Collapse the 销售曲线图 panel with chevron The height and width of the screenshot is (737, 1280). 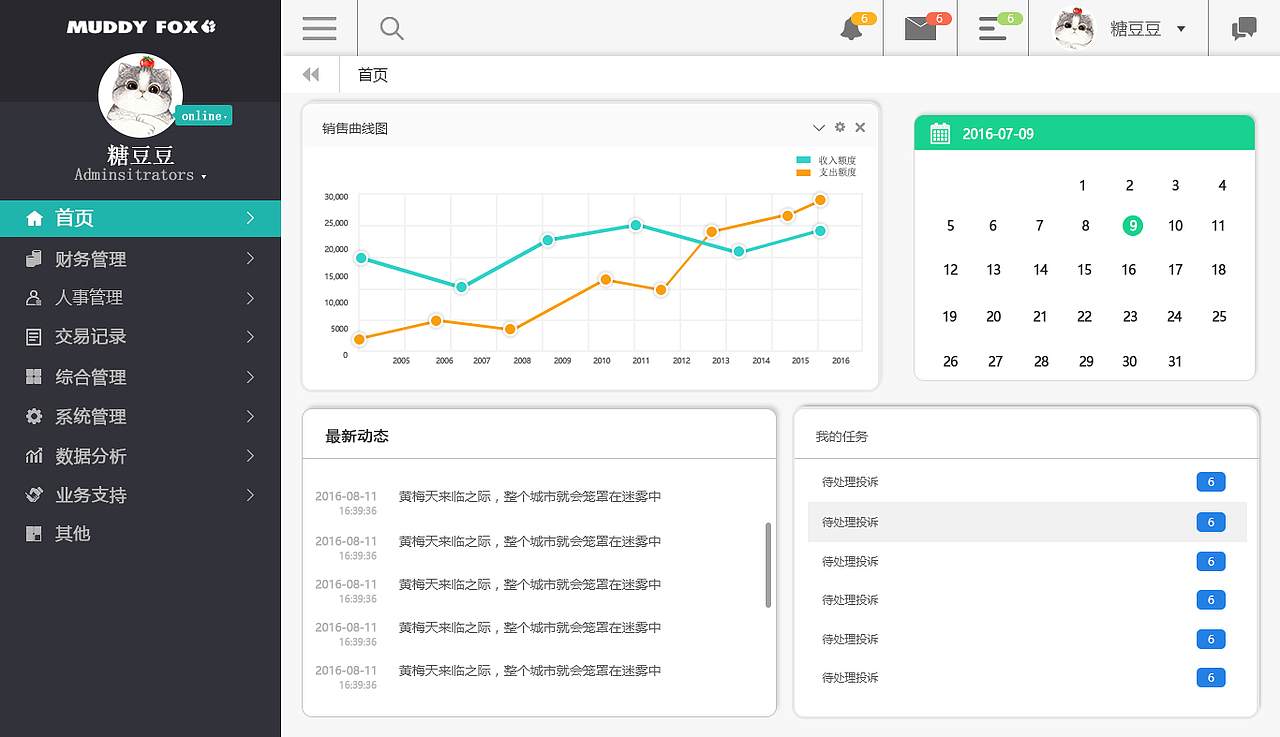click(819, 127)
